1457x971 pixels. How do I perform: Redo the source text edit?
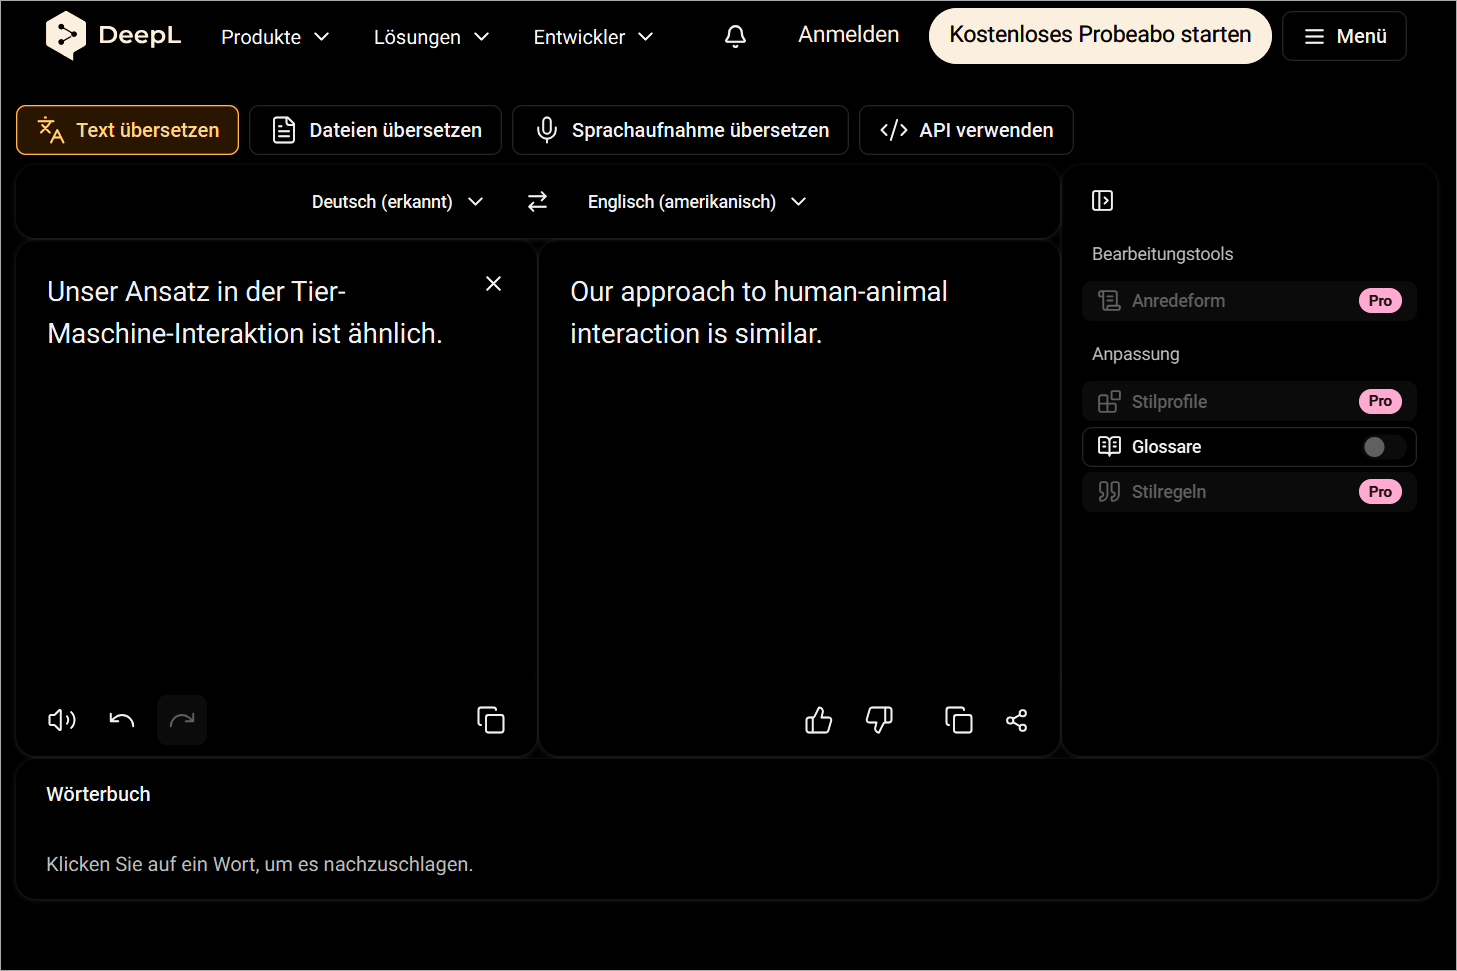[182, 720]
